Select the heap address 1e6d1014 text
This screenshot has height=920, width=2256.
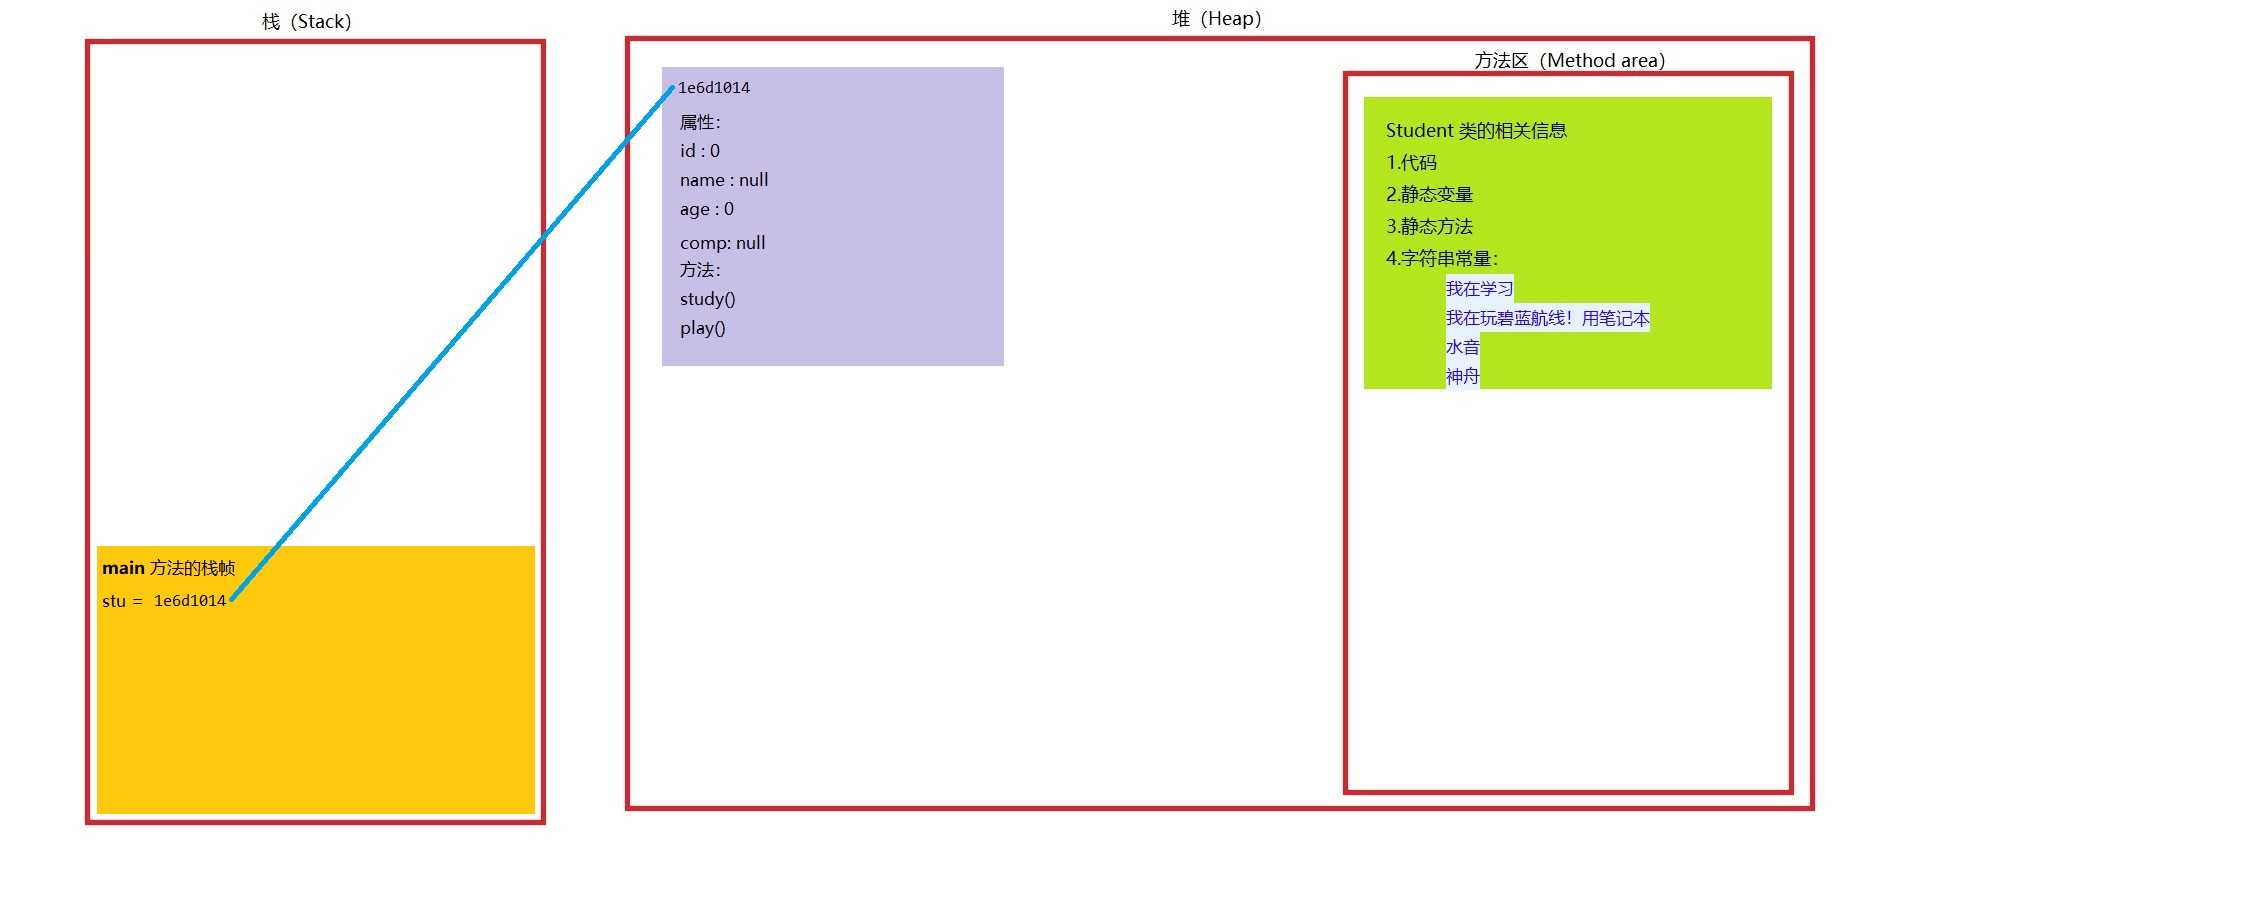714,88
